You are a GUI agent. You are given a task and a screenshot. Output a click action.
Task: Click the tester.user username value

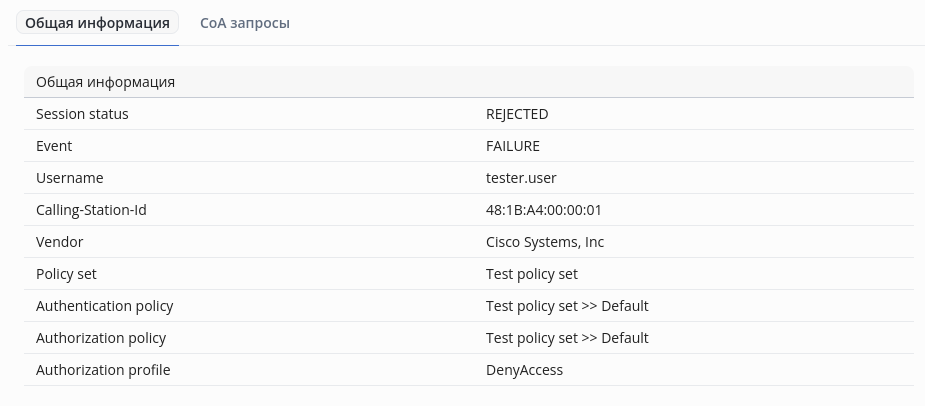521,178
